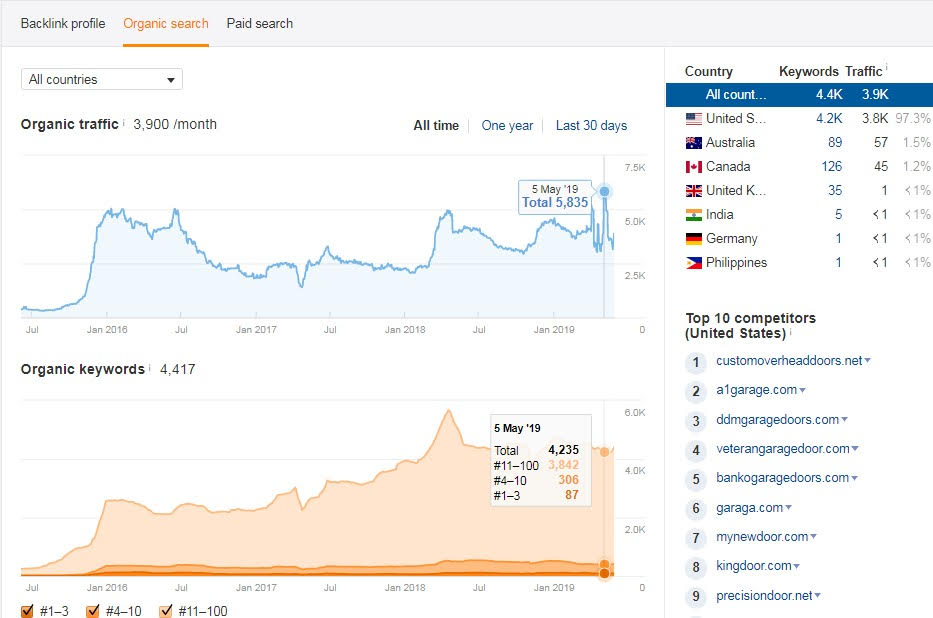The height and width of the screenshot is (618, 933).
Task: Click the Canada traffic value 45
Action: [x=881, y=167]
